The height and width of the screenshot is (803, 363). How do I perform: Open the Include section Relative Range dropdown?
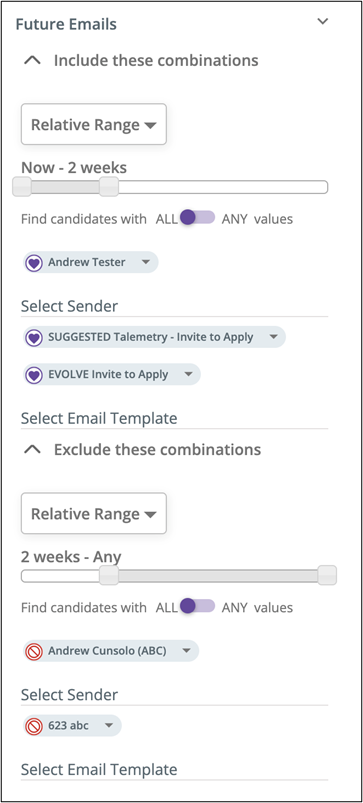94,124
